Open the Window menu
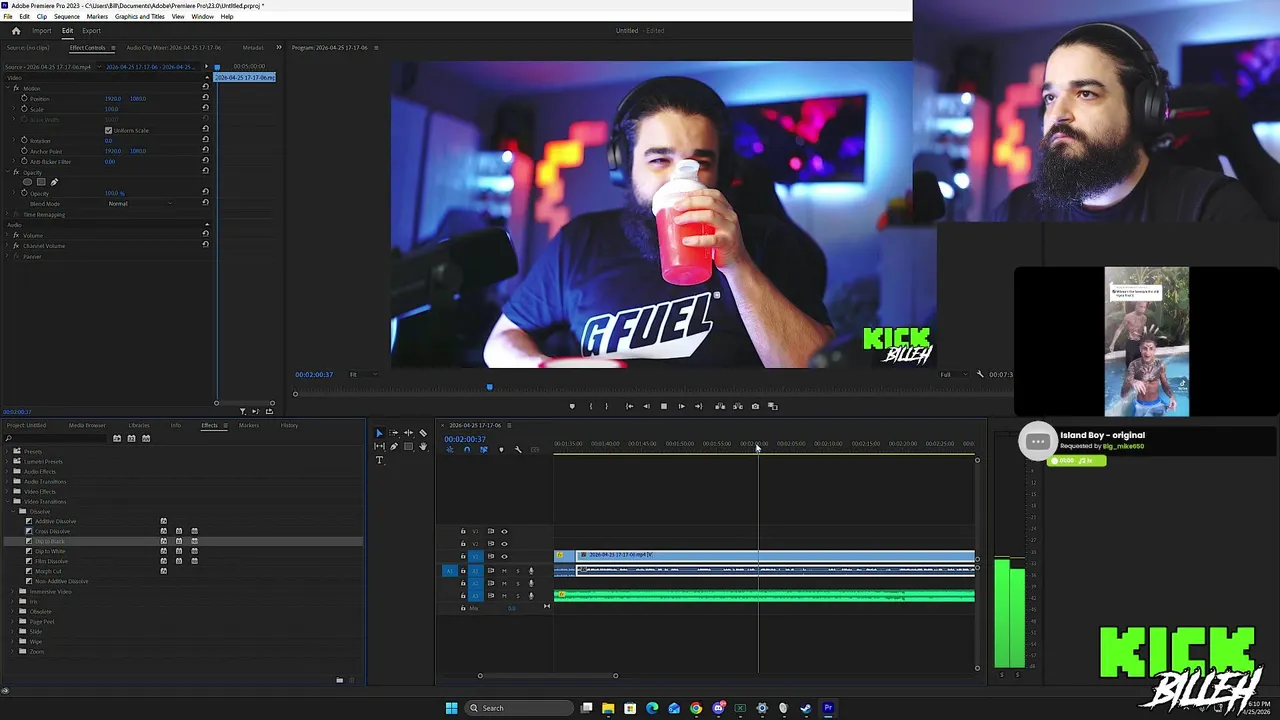Image resolution: width=1280 pixels, height=720 pixels. [x=202, y=16]
